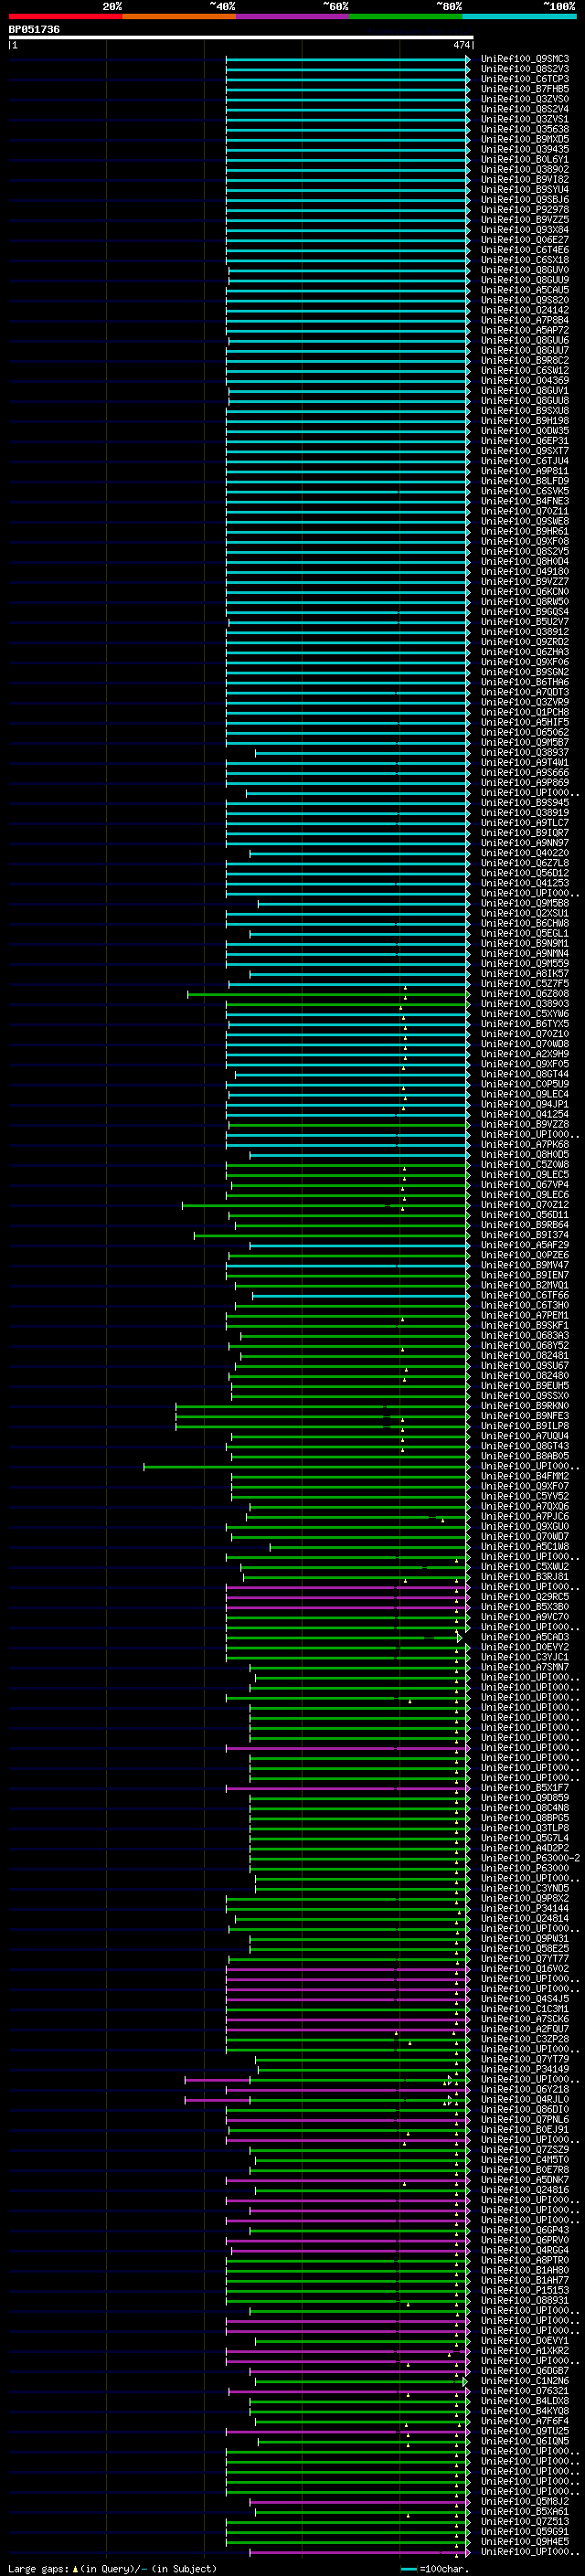The image size is (585, 2576).
Task: Click the cyan ~100% legend segment
Action: click(520, 17)
